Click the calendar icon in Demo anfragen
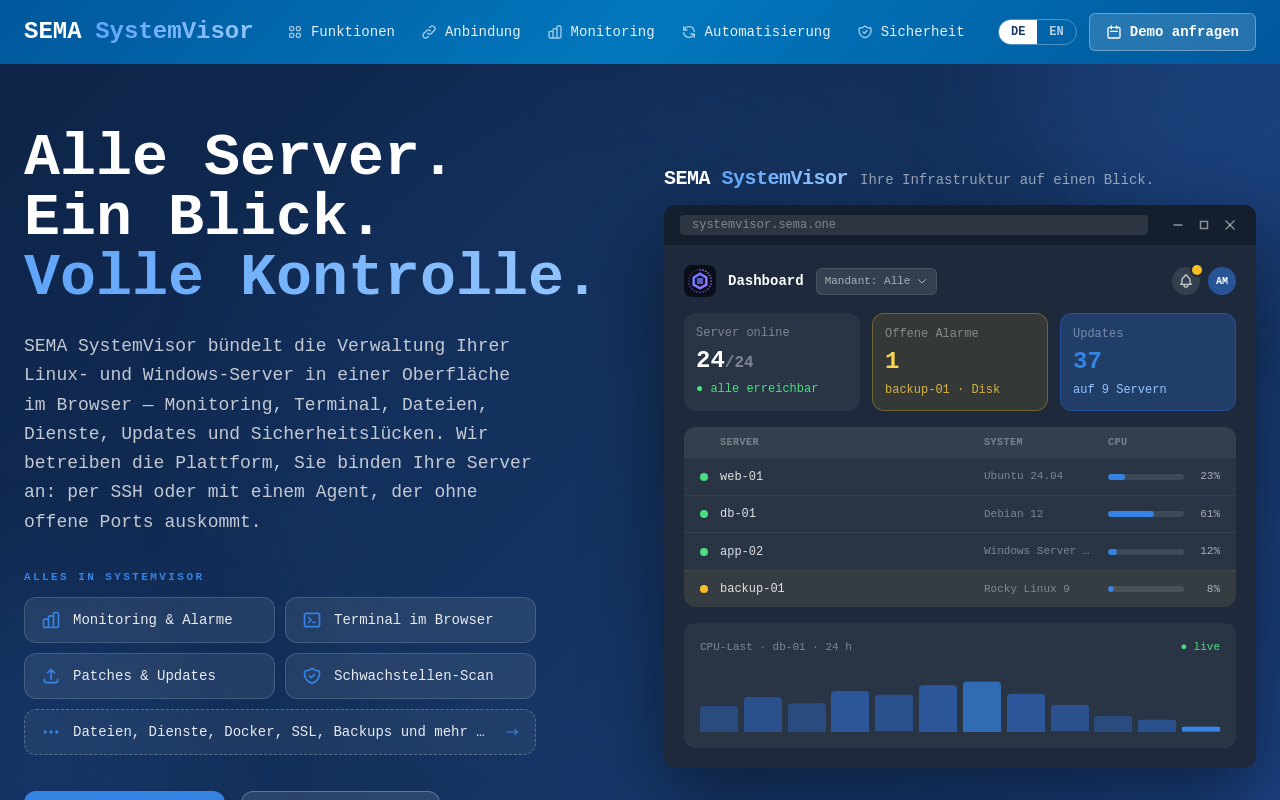Viewport: 1280px width, 800px height. coord(1114,32)
